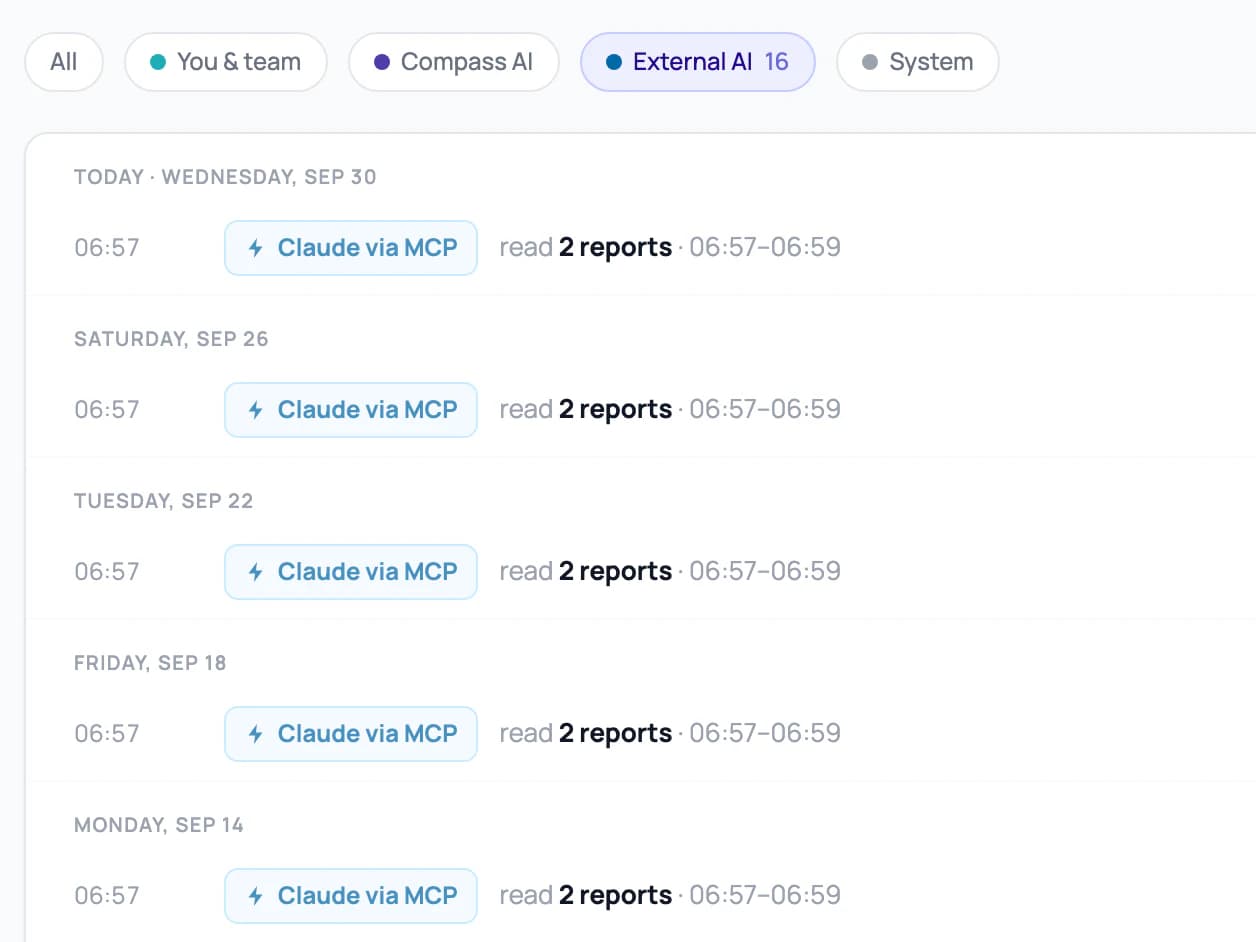Image resolution: width=1256 pixels, height=942 pixels.
Task: Open Claude via MCP badge for Sep 14
Action: pos(351,895)
